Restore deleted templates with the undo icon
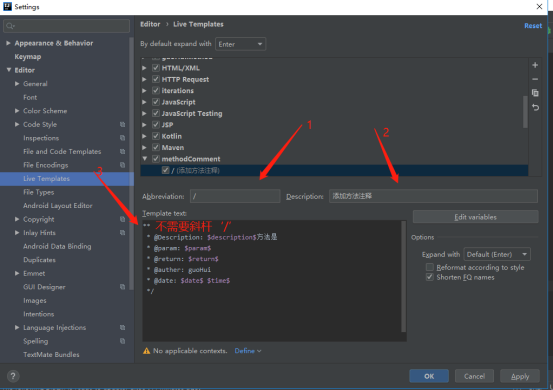The image size is (553, 390). coord(535,107)
